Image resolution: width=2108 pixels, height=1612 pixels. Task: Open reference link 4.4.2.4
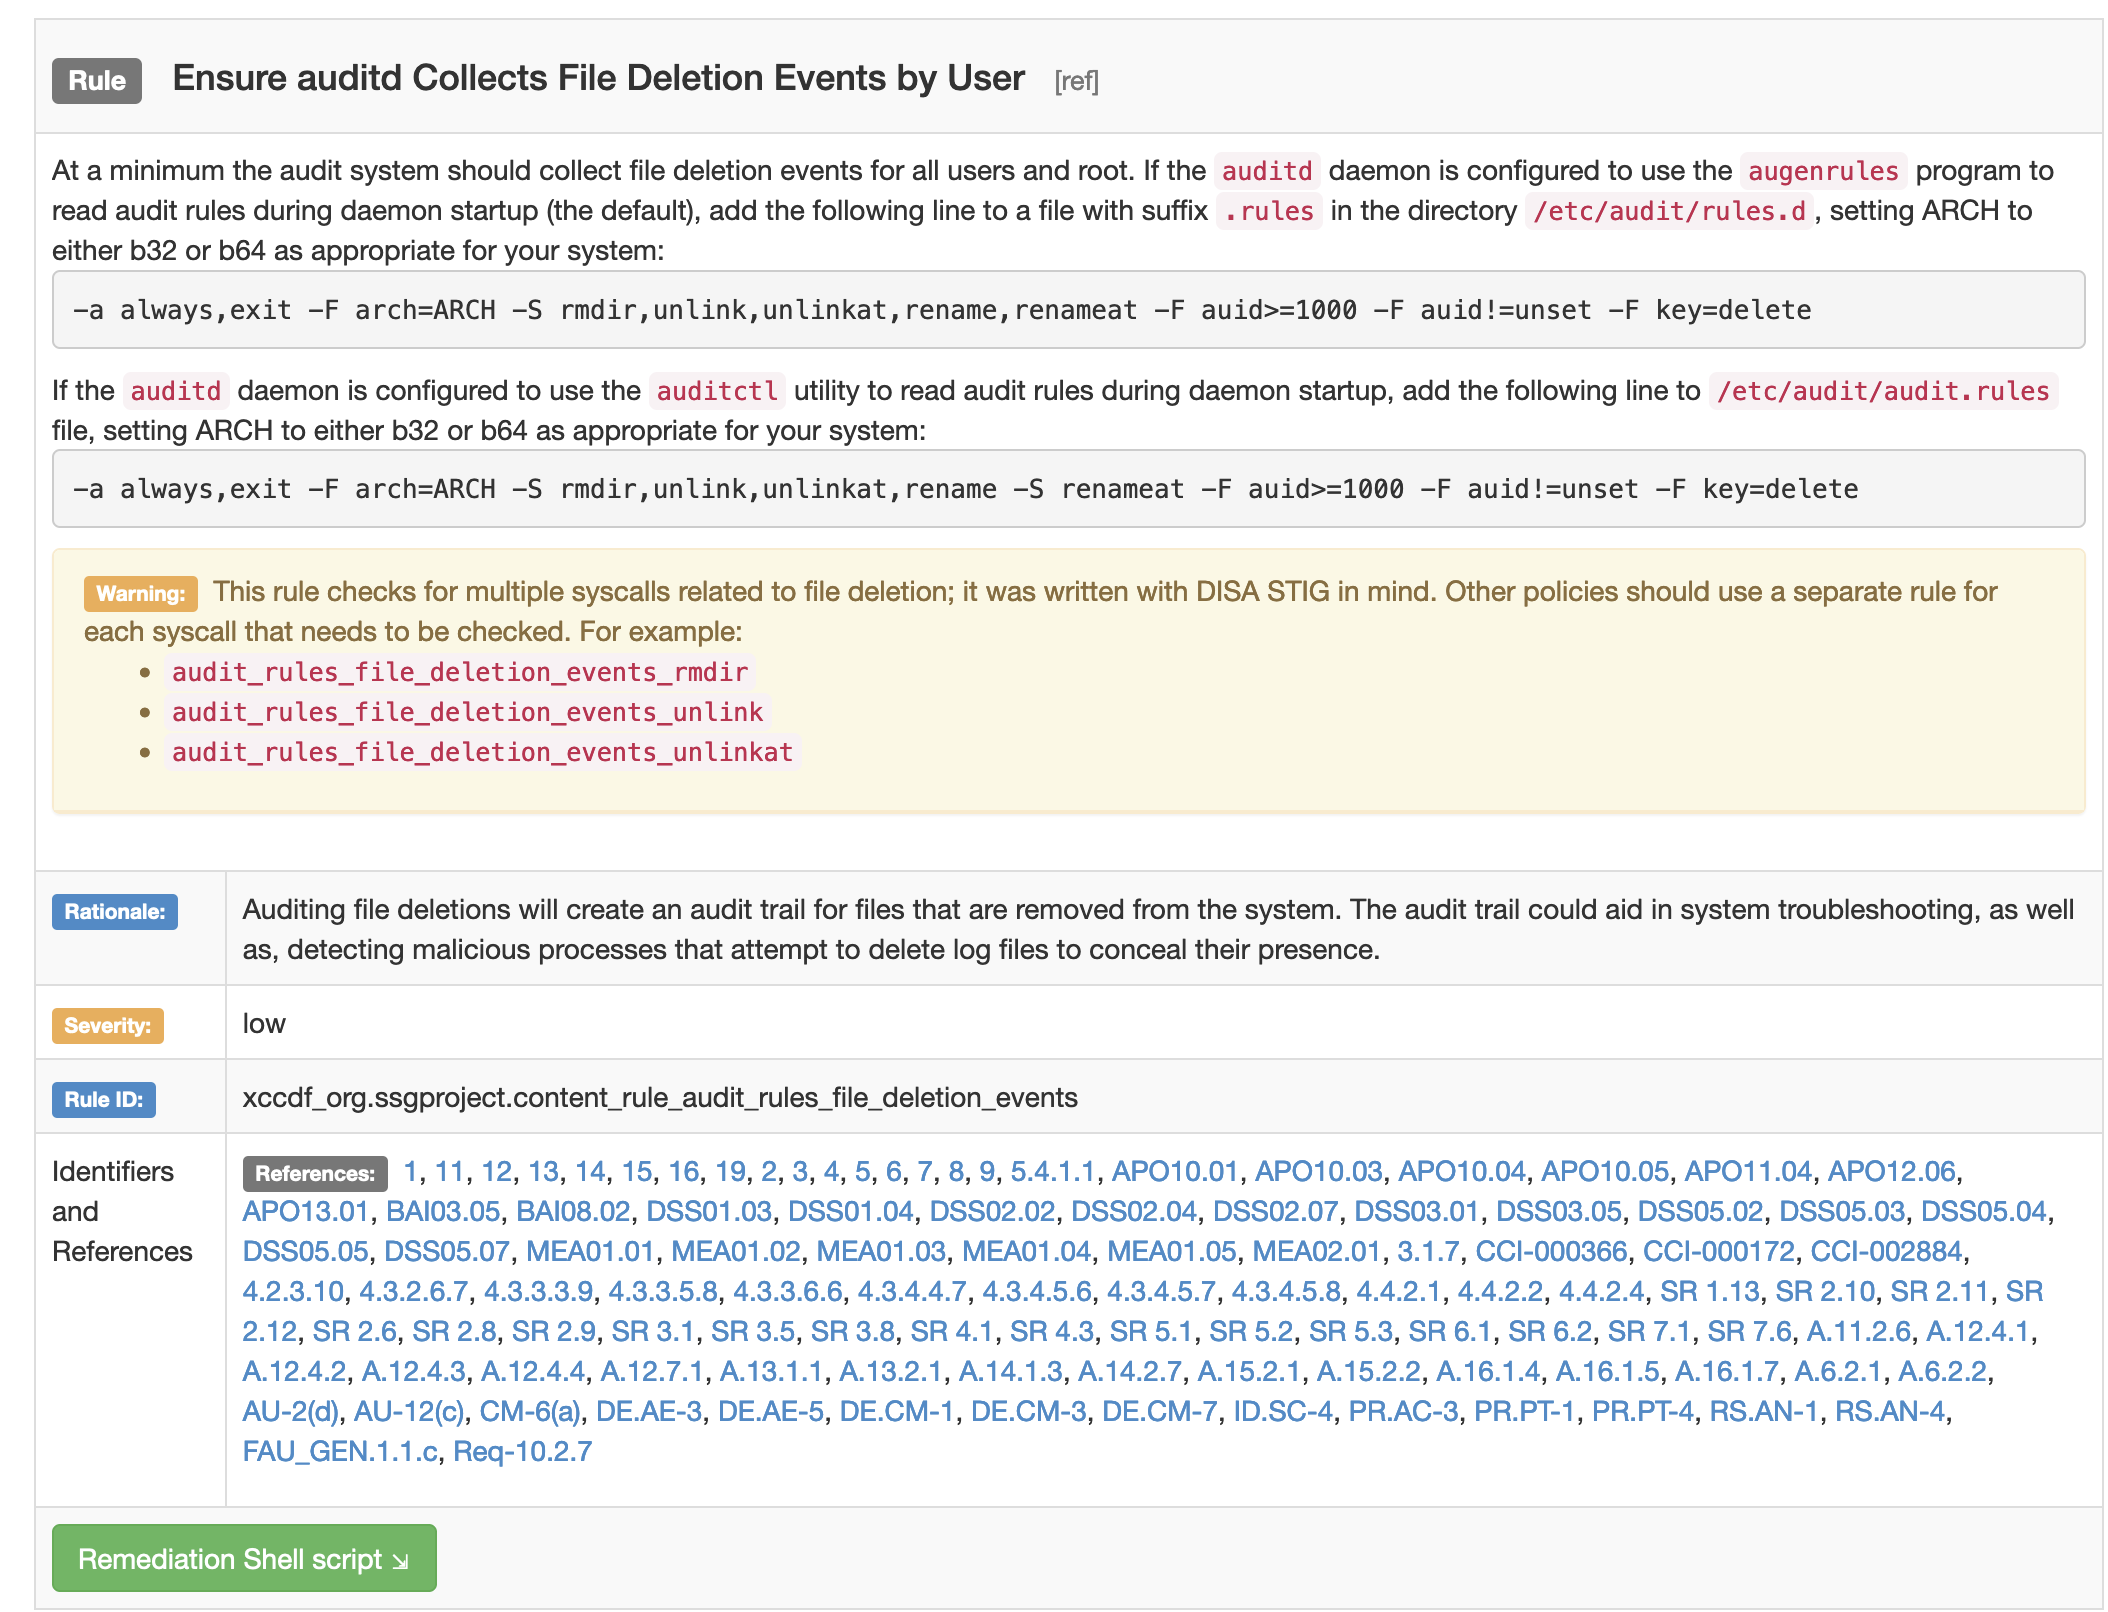point(1601,1291)
